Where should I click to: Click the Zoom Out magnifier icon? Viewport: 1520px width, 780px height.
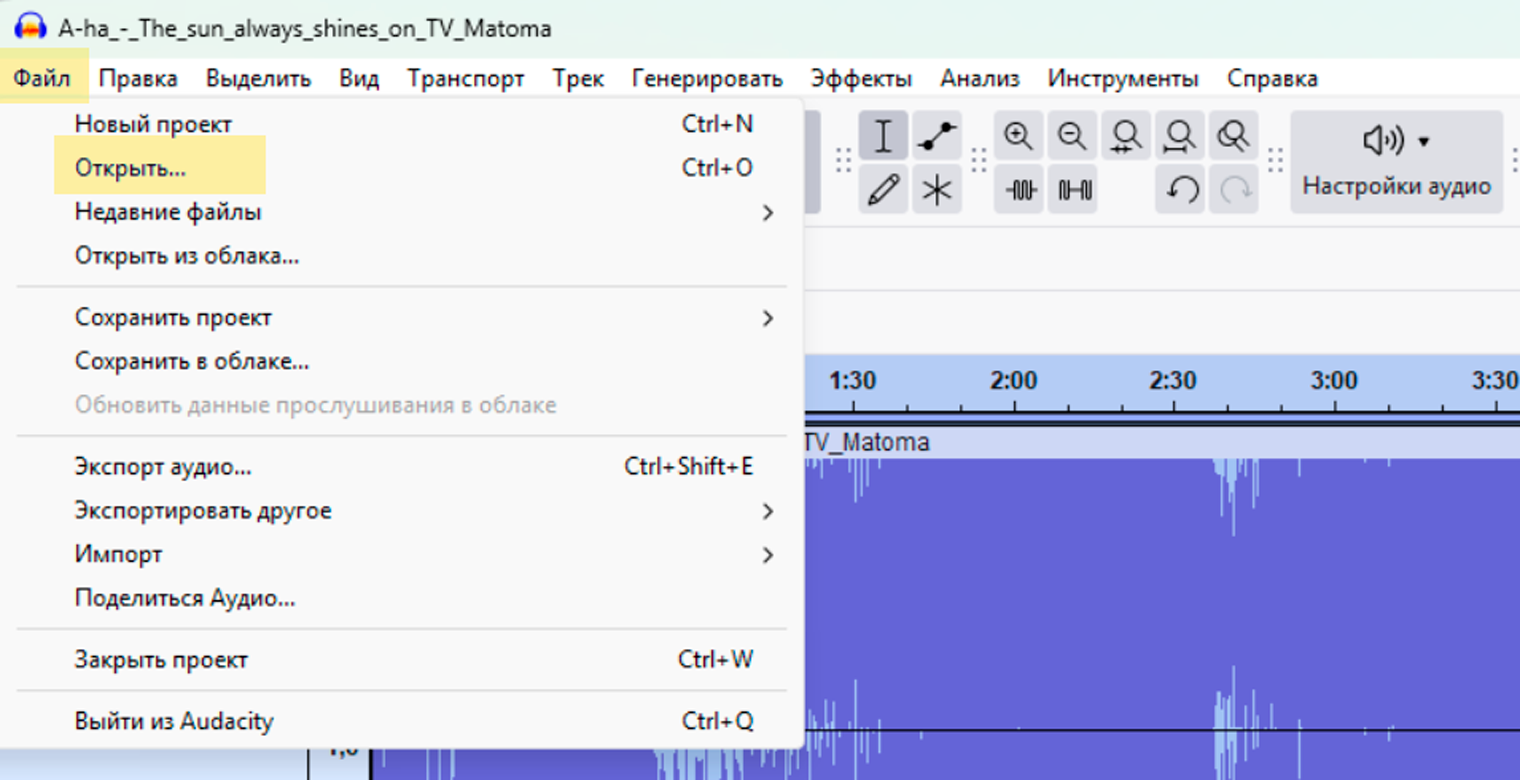[x=1073, y=136]
